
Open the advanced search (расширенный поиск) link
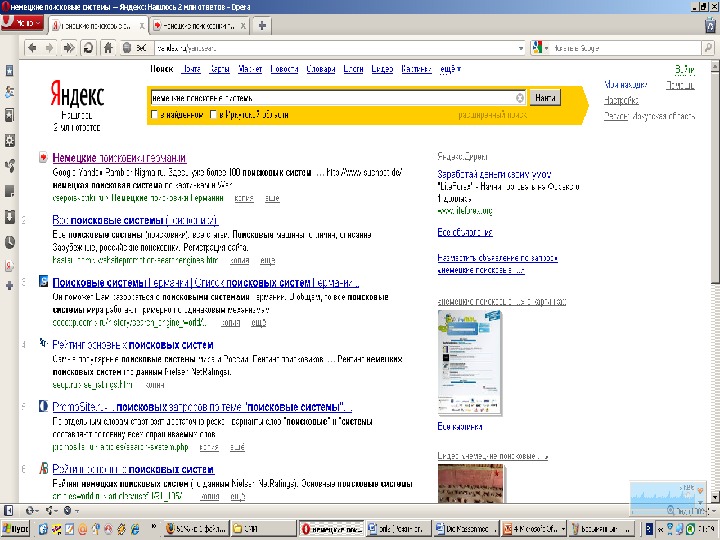(x=492, y=115)
